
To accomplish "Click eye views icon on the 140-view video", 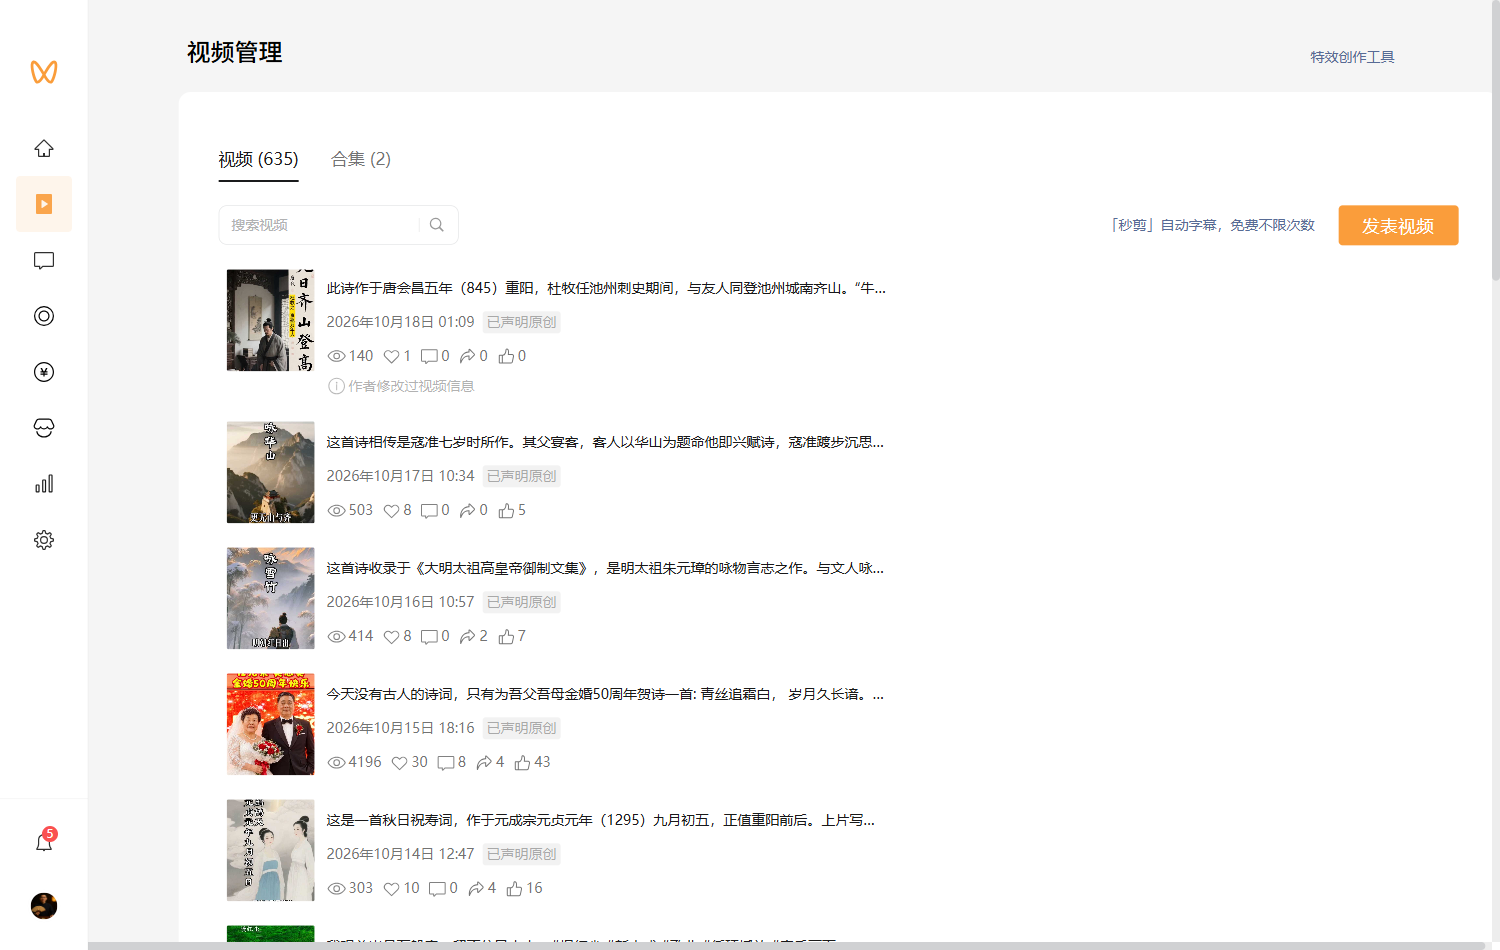I will (337, 356).
